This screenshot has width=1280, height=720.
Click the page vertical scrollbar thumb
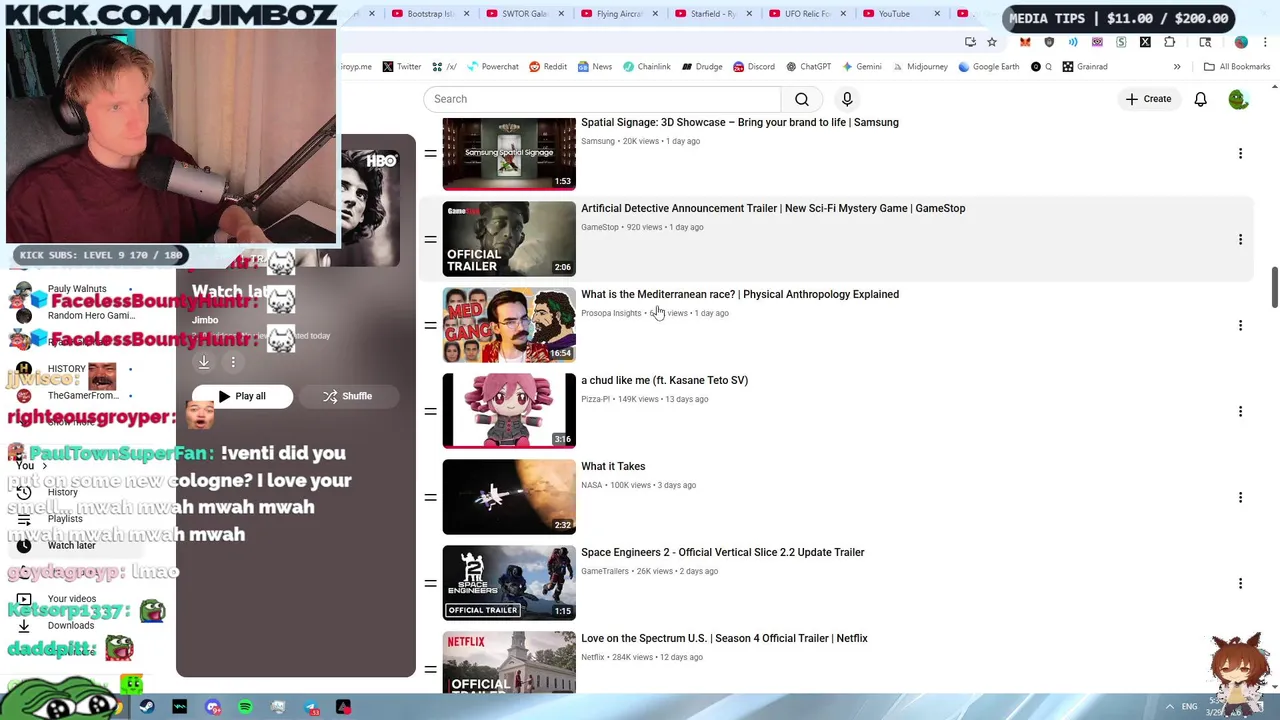coord(1274,288)
